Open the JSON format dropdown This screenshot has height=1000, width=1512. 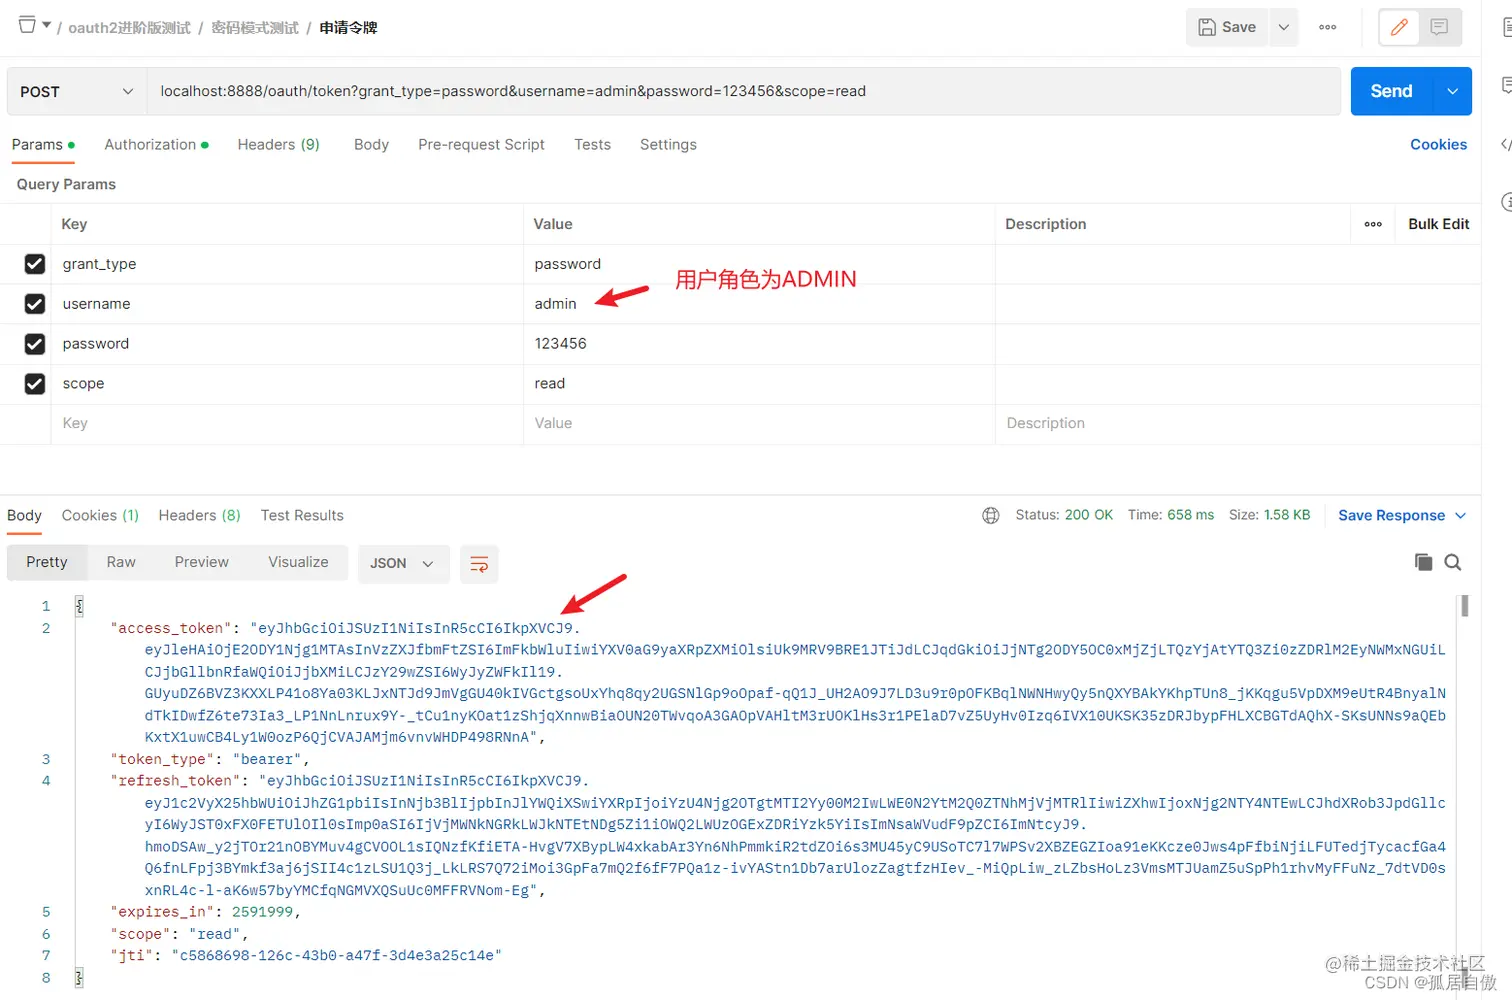(403, 564)
